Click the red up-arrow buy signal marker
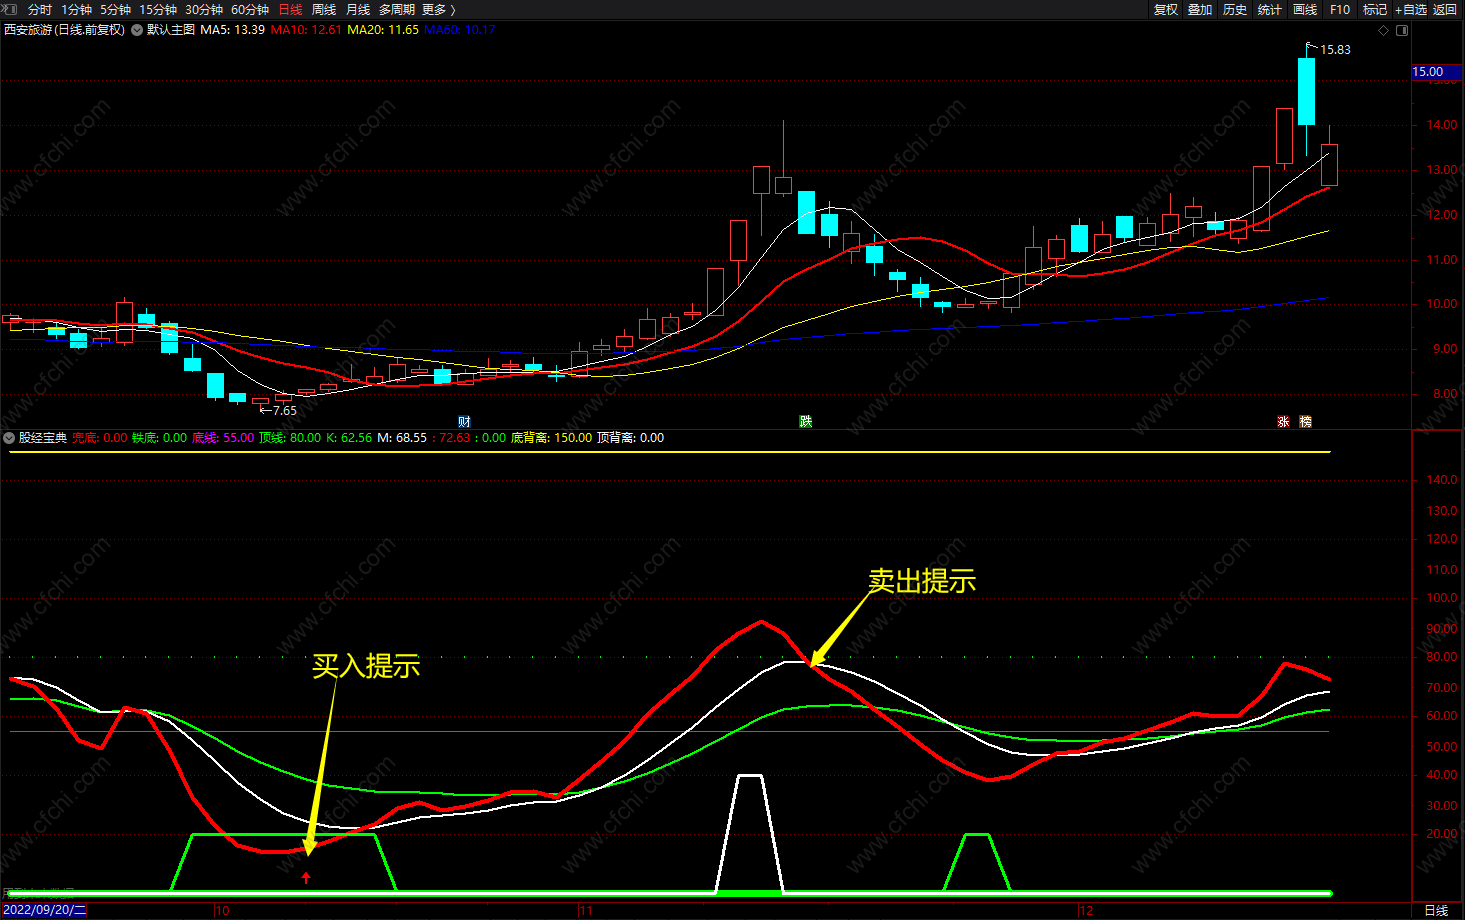Viewport: 1465px width, 920px height. coord(307,877)
